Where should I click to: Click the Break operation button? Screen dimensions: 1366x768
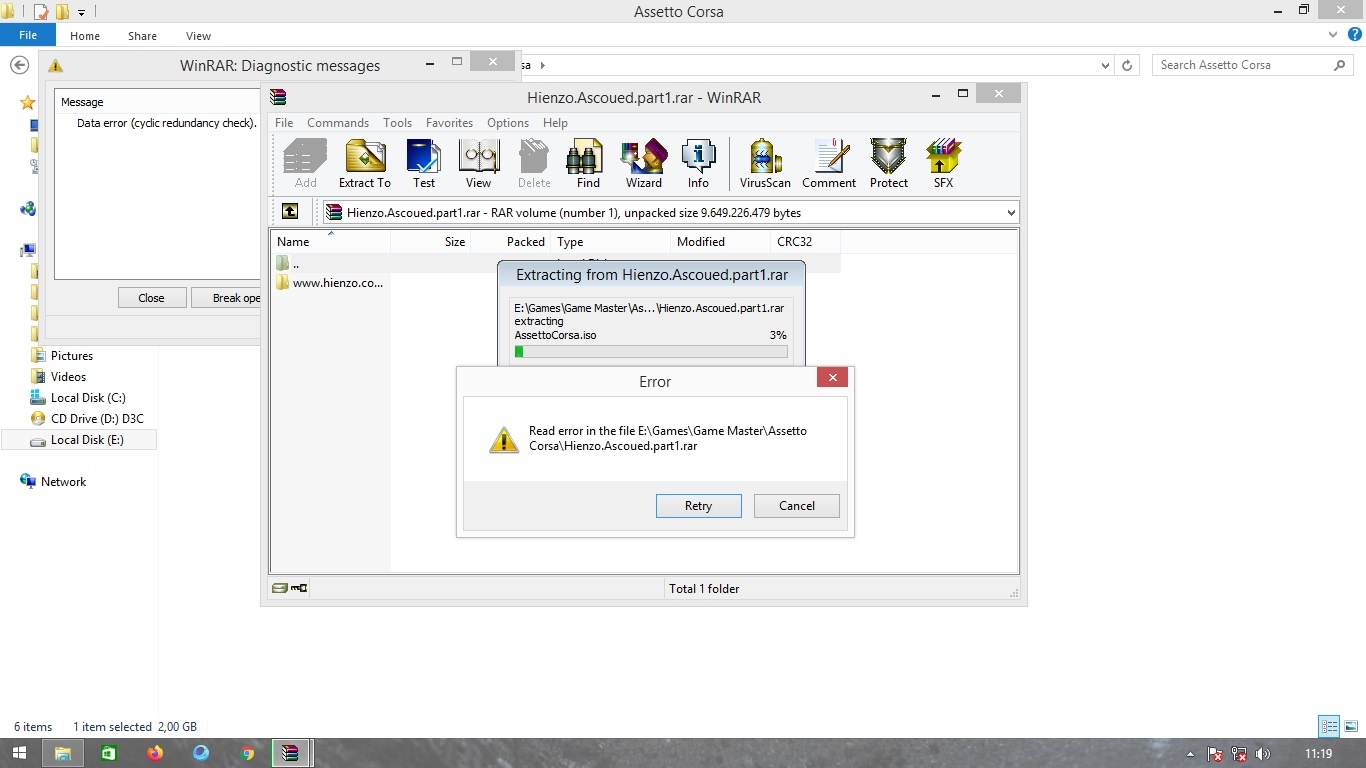point(228,298)
